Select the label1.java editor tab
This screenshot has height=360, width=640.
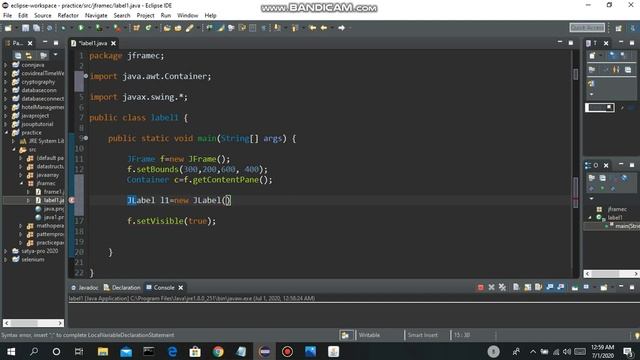pyautogui.click(x=93, y=43)
